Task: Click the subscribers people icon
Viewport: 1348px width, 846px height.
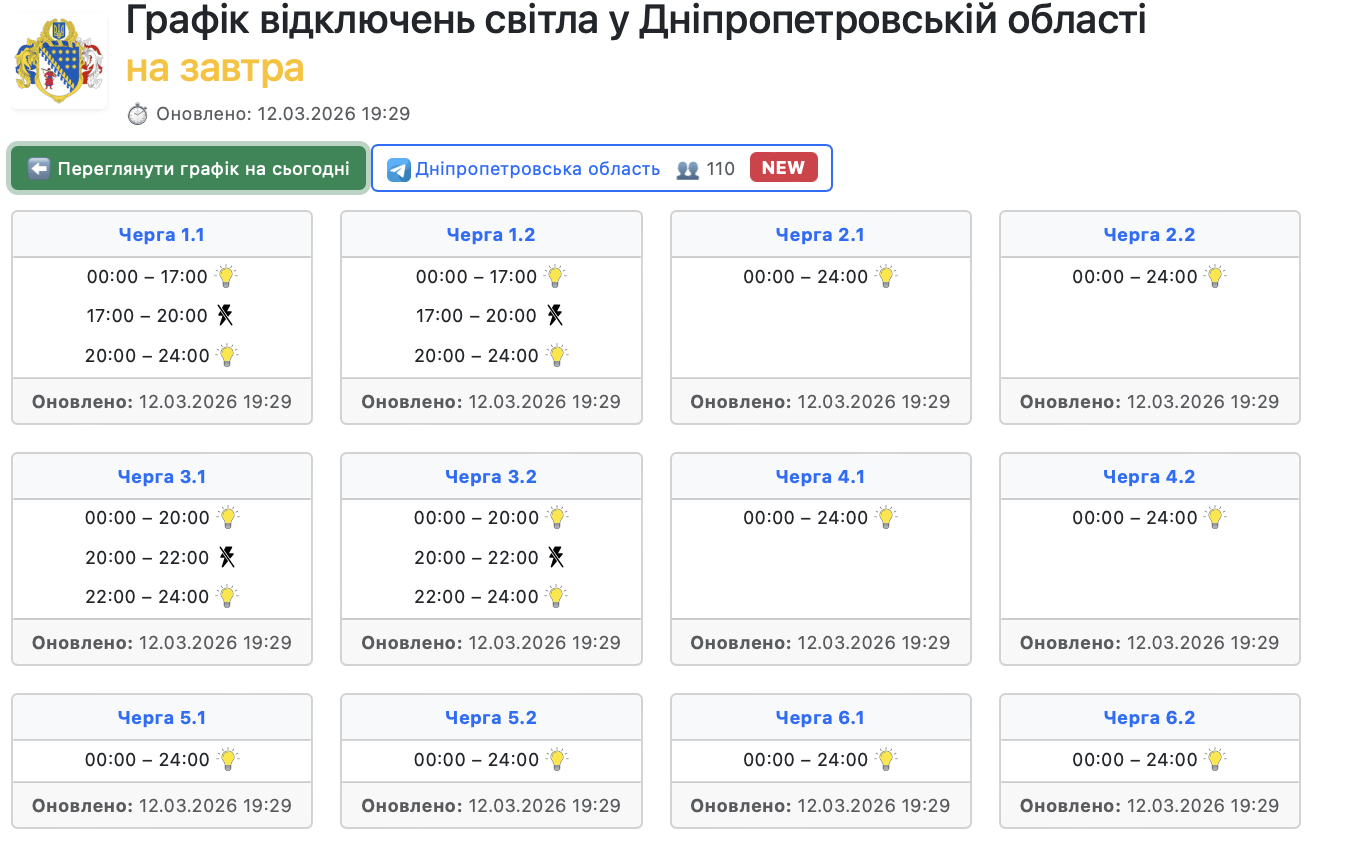Action: click(687, 169)
